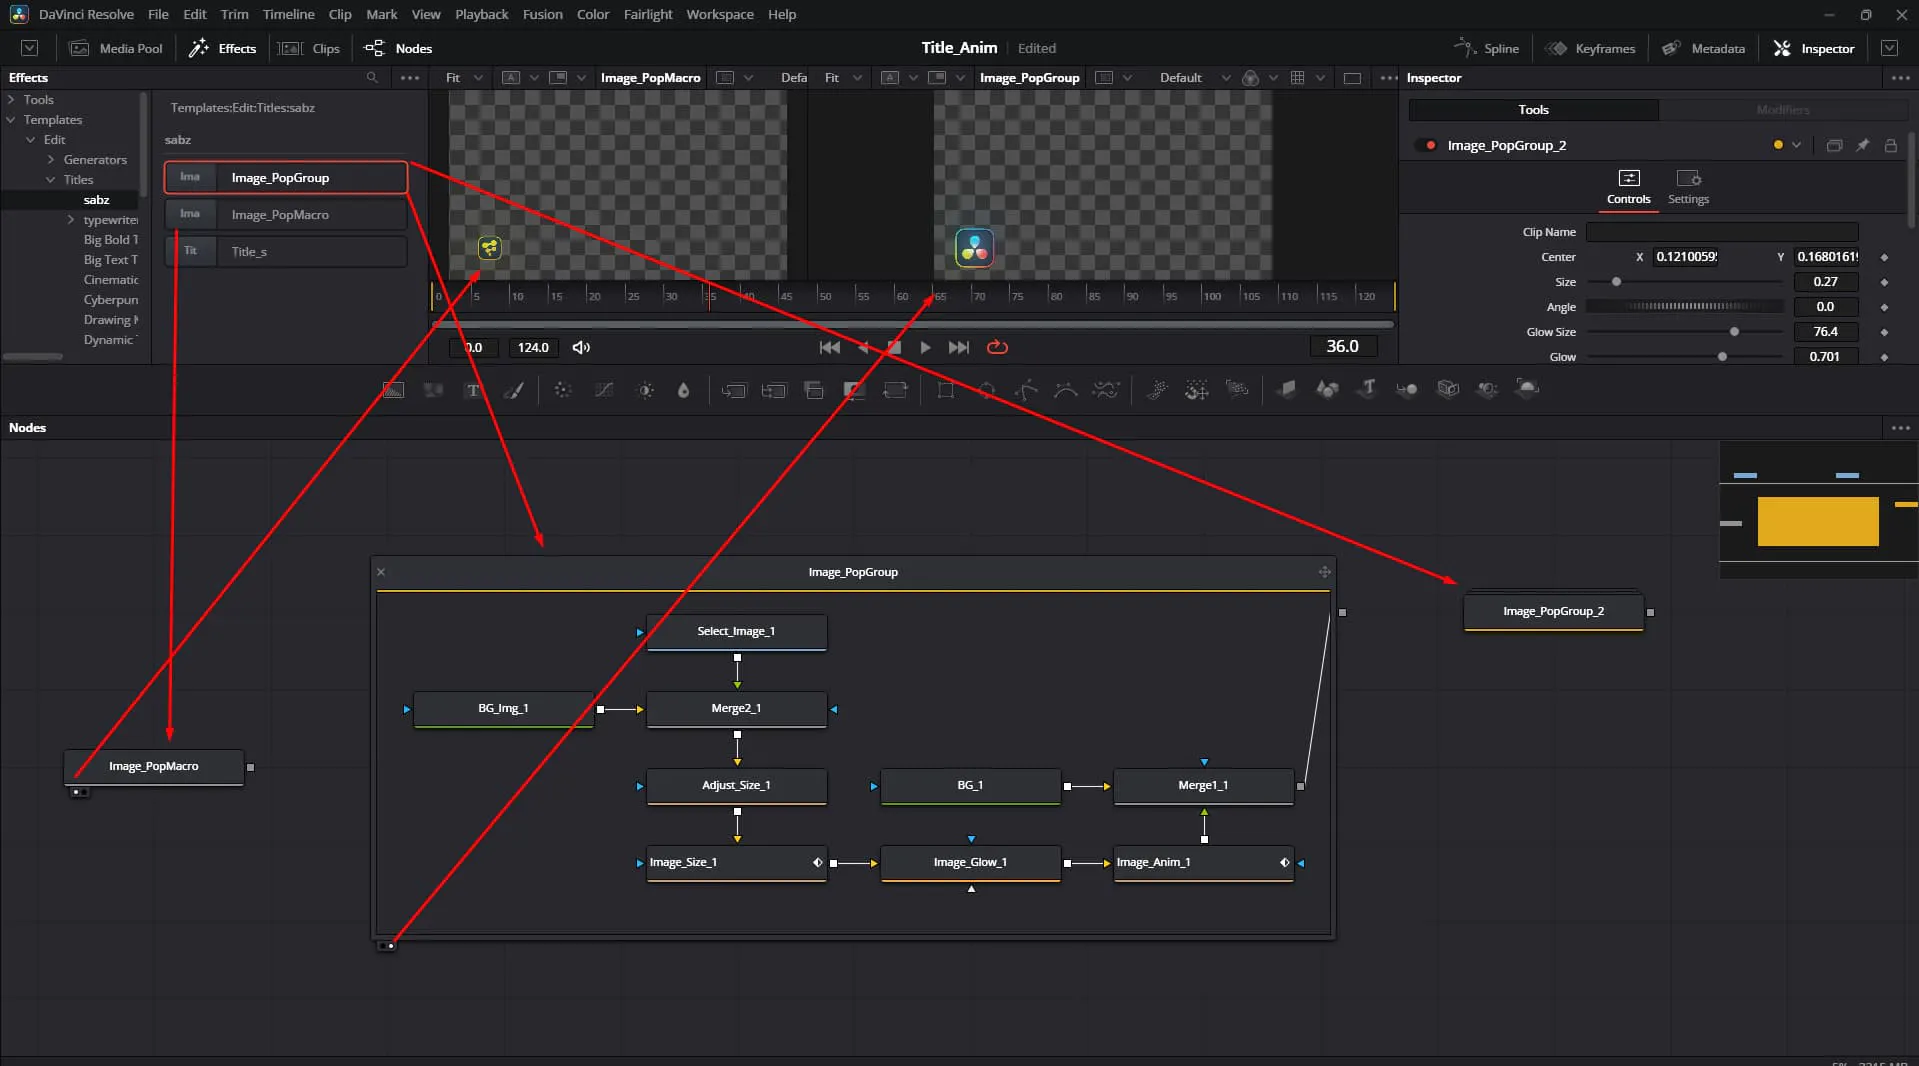Add a BSpline mask tool
The image size is (1919, 1066).
pyautogui.click(x=1066, y=390)
